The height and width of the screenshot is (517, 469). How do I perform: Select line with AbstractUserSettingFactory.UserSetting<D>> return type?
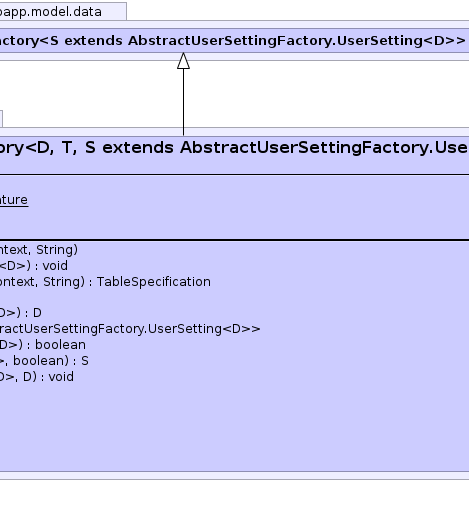[130, 329]
